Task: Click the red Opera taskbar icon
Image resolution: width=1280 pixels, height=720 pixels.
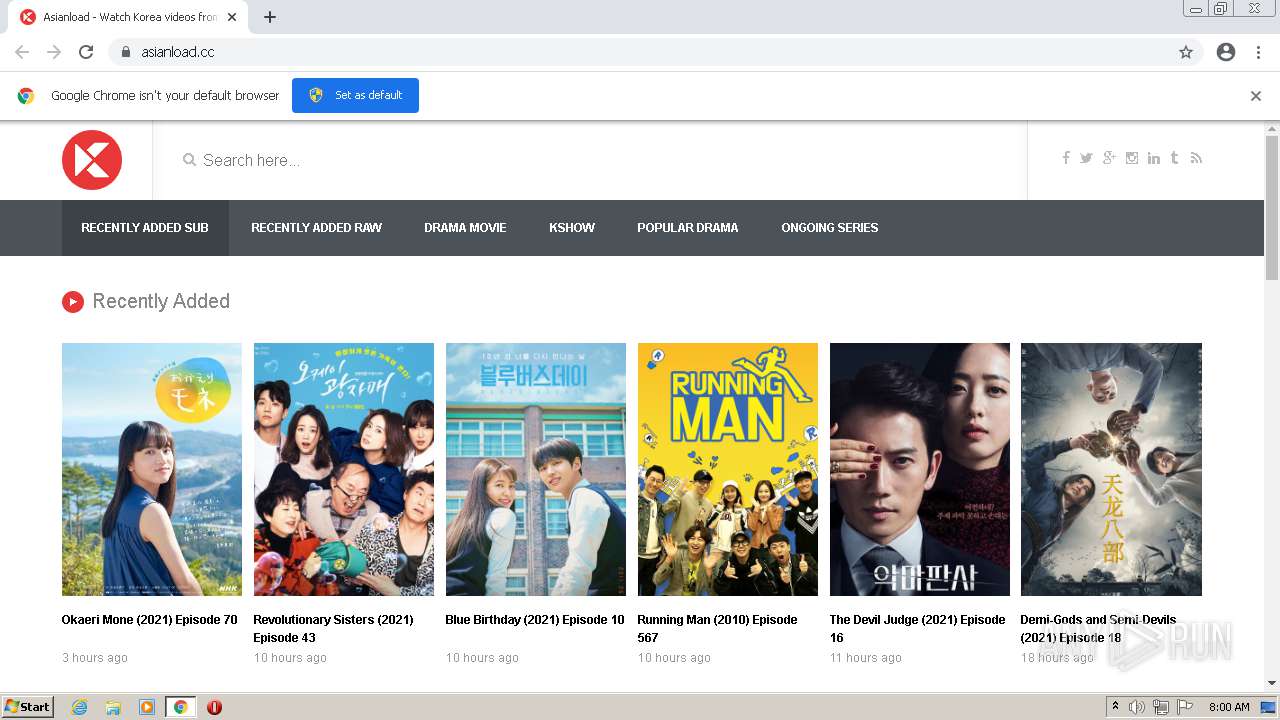Action: [x=214, y=707]
